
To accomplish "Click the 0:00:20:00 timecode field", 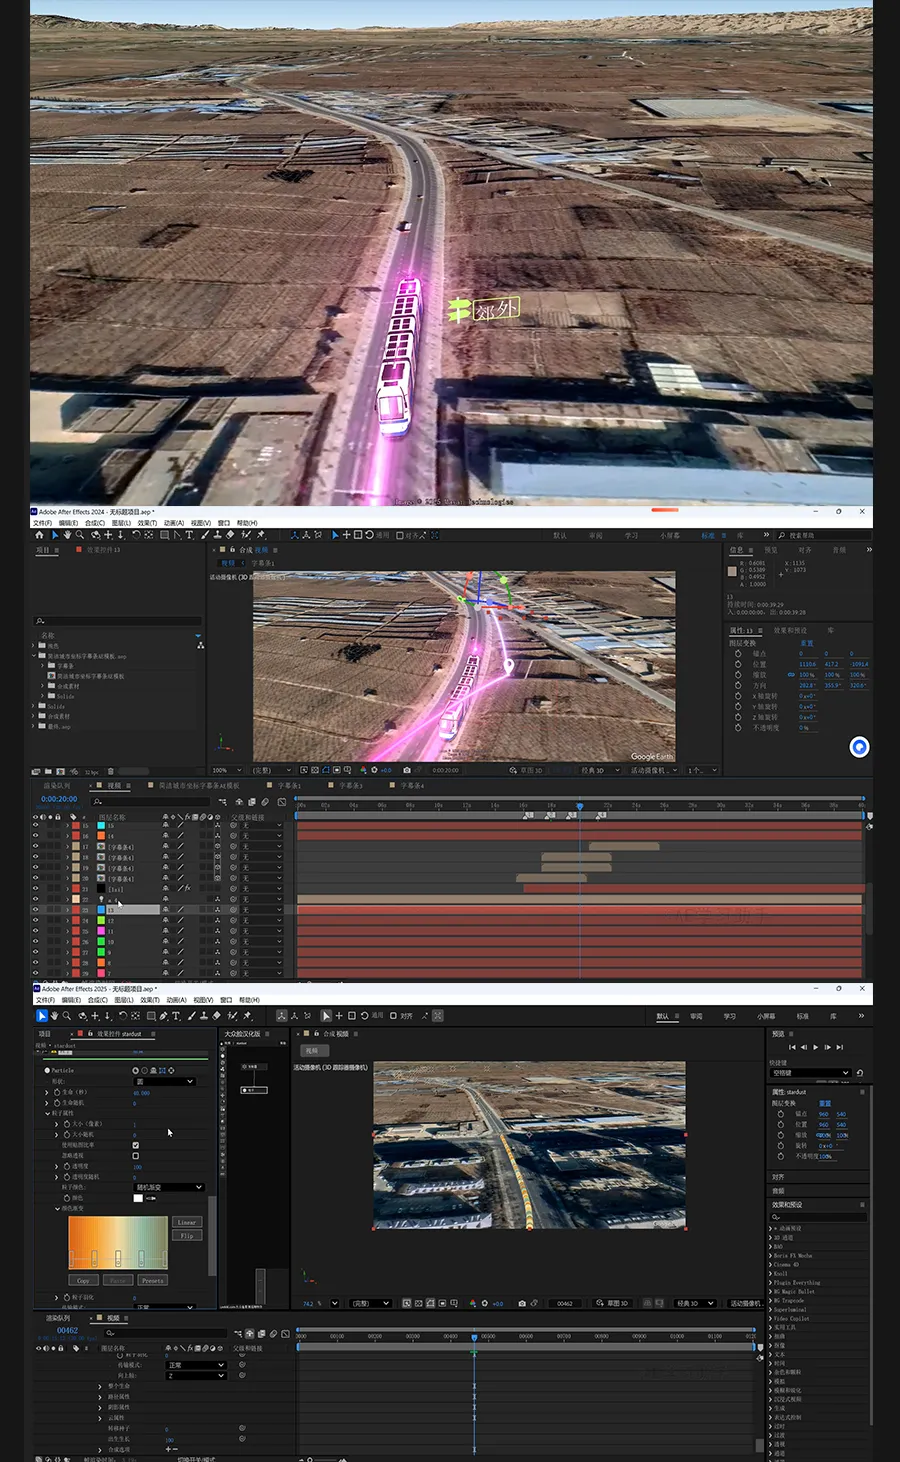I will click(59, 799).
